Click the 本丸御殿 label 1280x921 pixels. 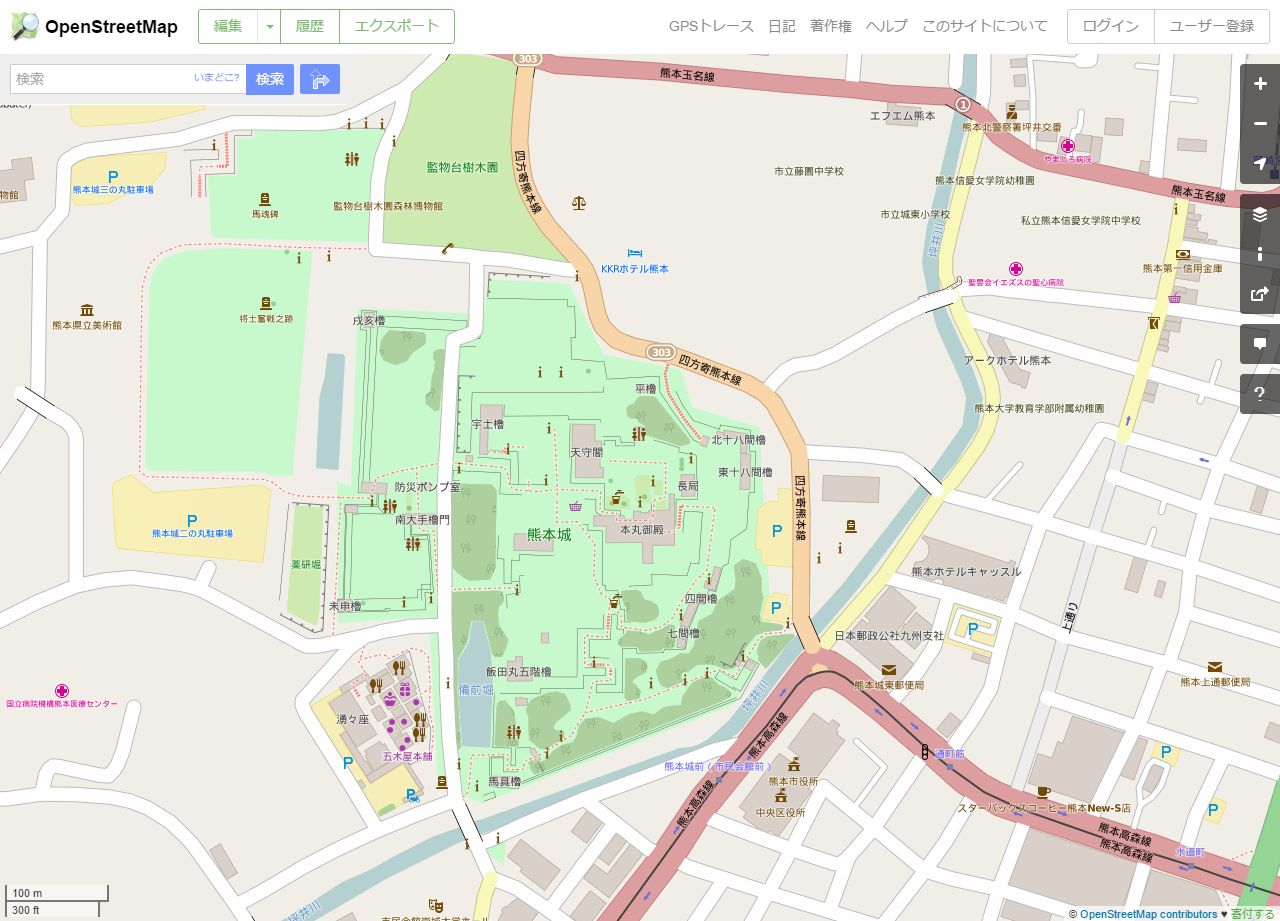point(641,529)
